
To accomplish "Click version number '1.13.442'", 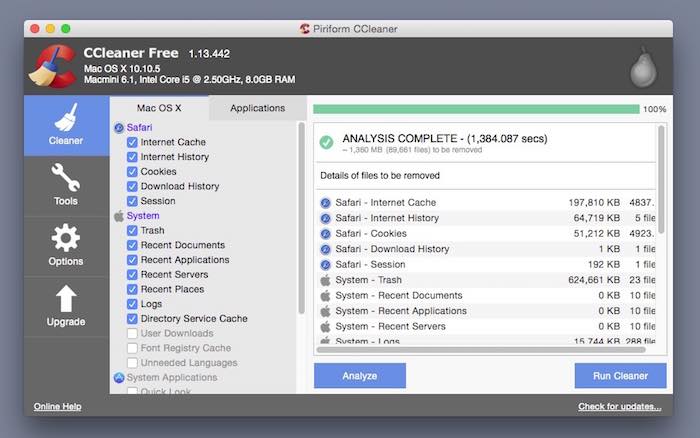I will click(x=209, y=54).
